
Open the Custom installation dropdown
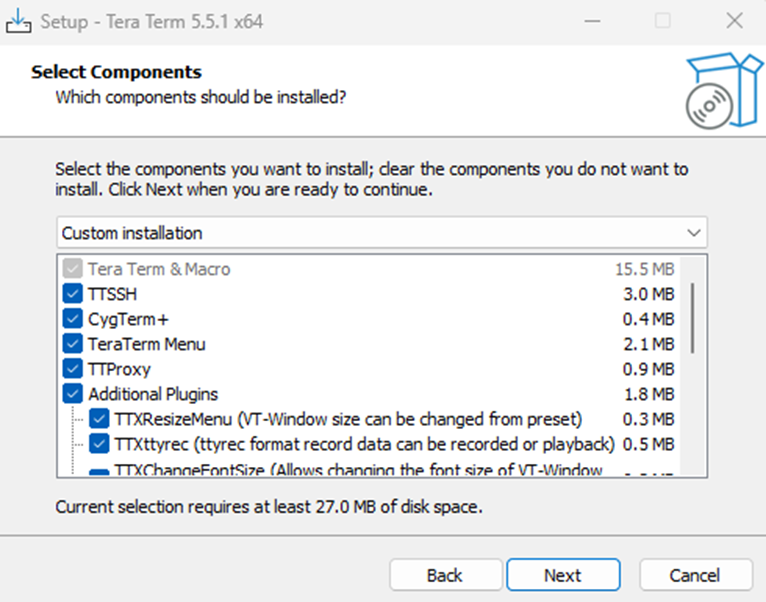380,233
